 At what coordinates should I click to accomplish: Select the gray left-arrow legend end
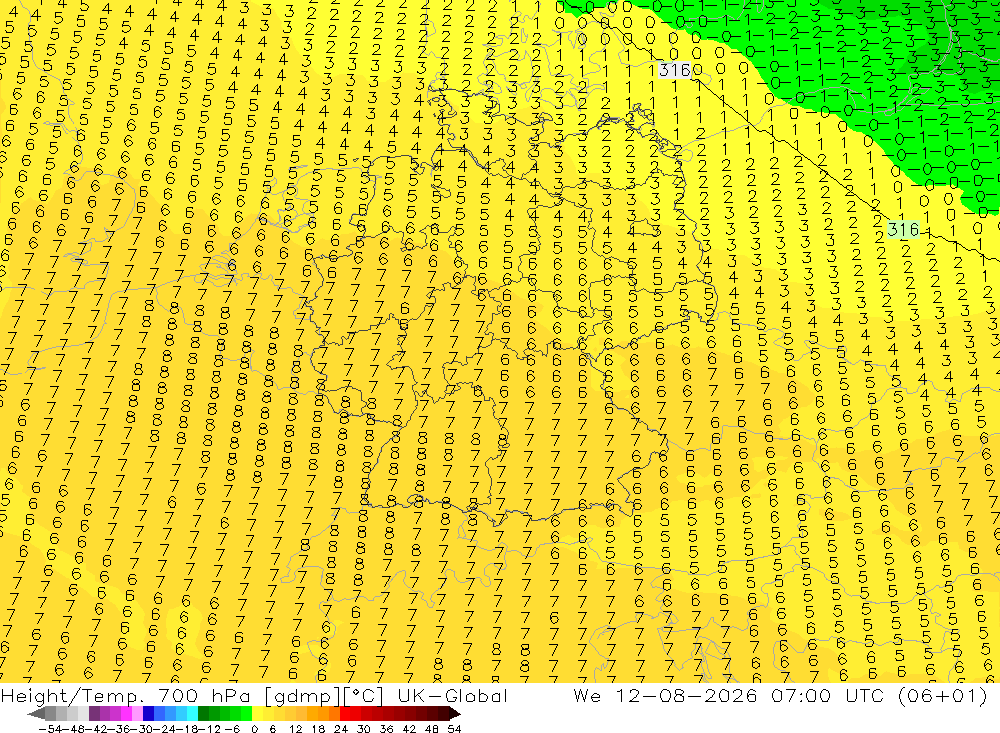coord(36,714)
